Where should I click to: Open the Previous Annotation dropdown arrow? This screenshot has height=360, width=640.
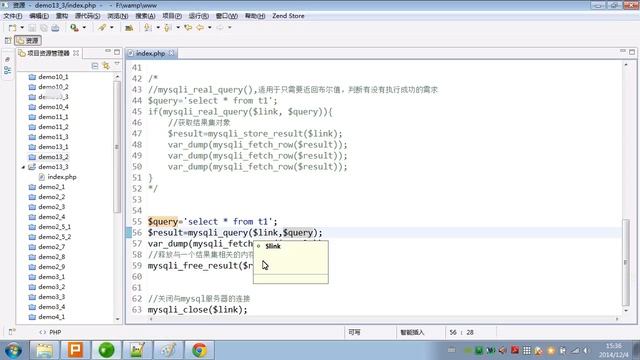pos(178,28)
